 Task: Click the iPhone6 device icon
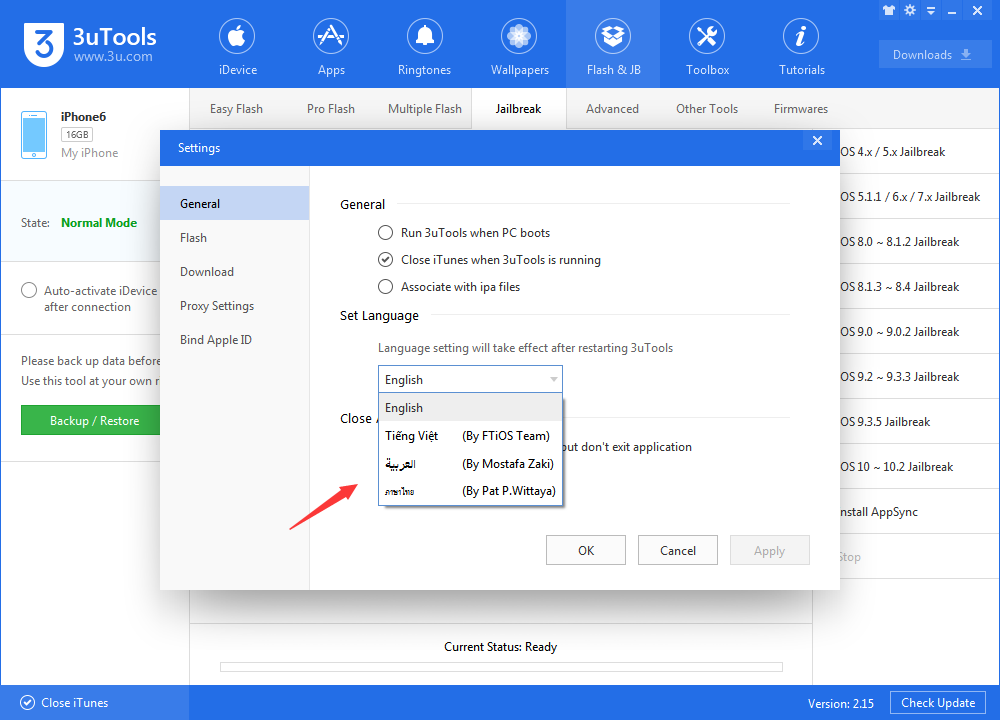tap(34, 135)
